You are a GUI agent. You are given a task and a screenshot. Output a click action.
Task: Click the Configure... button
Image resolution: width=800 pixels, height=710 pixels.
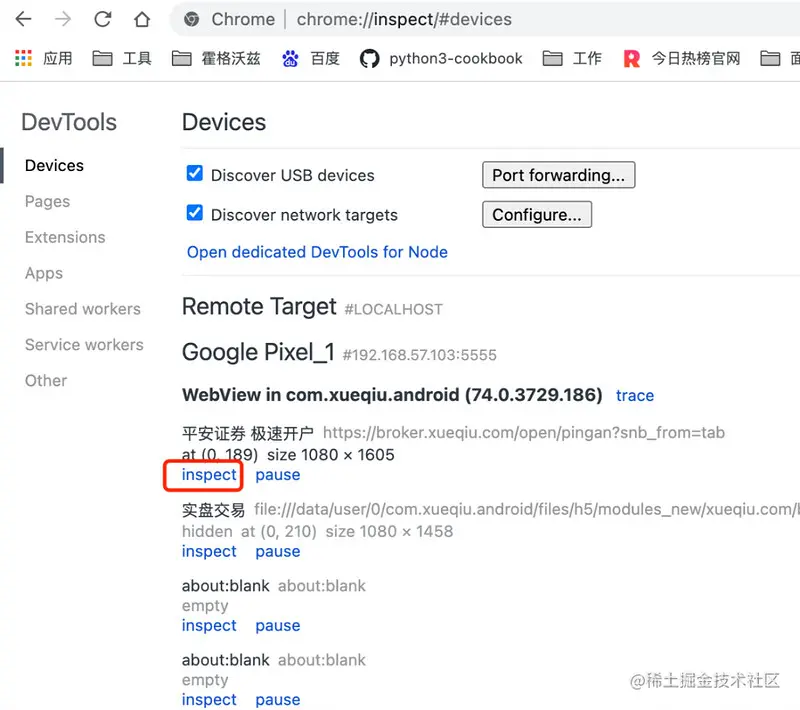(x=537, y=214)
